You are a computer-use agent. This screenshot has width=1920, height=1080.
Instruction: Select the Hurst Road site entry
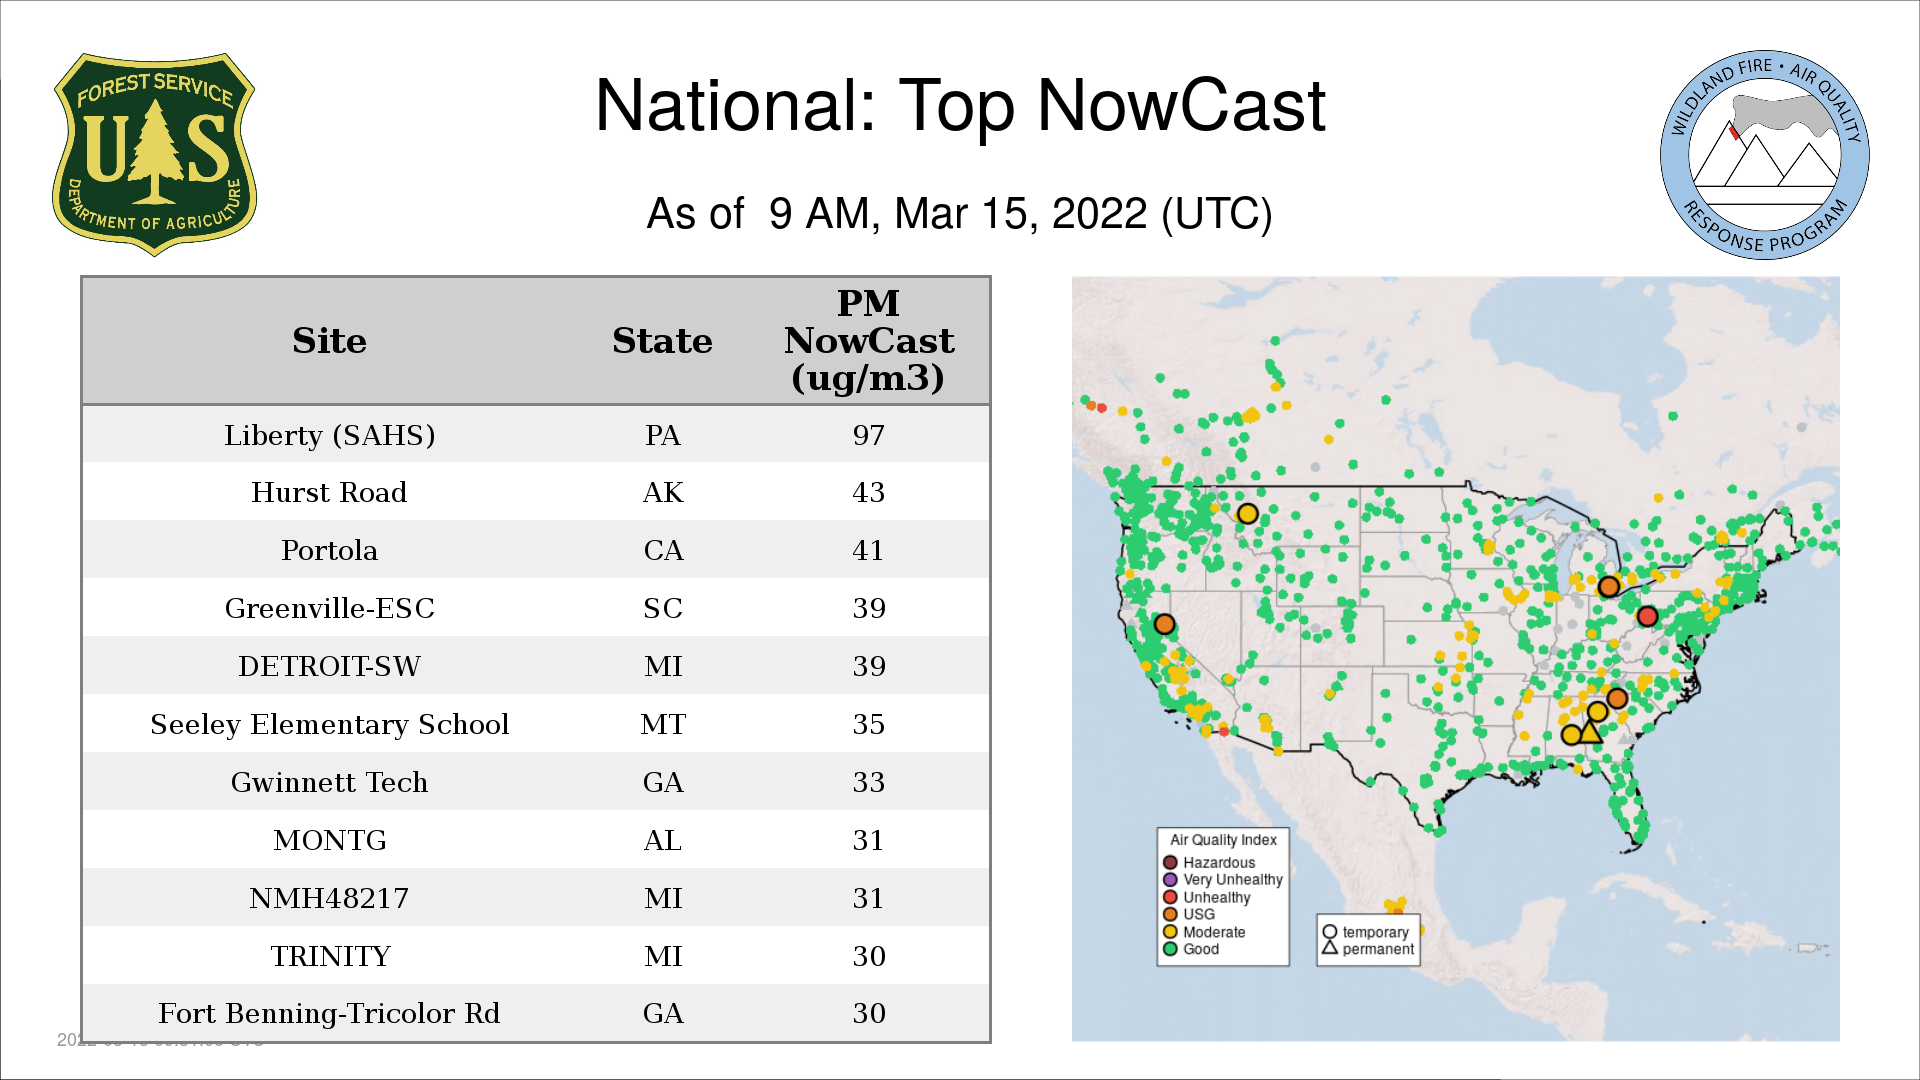click(x=329, y=493)
